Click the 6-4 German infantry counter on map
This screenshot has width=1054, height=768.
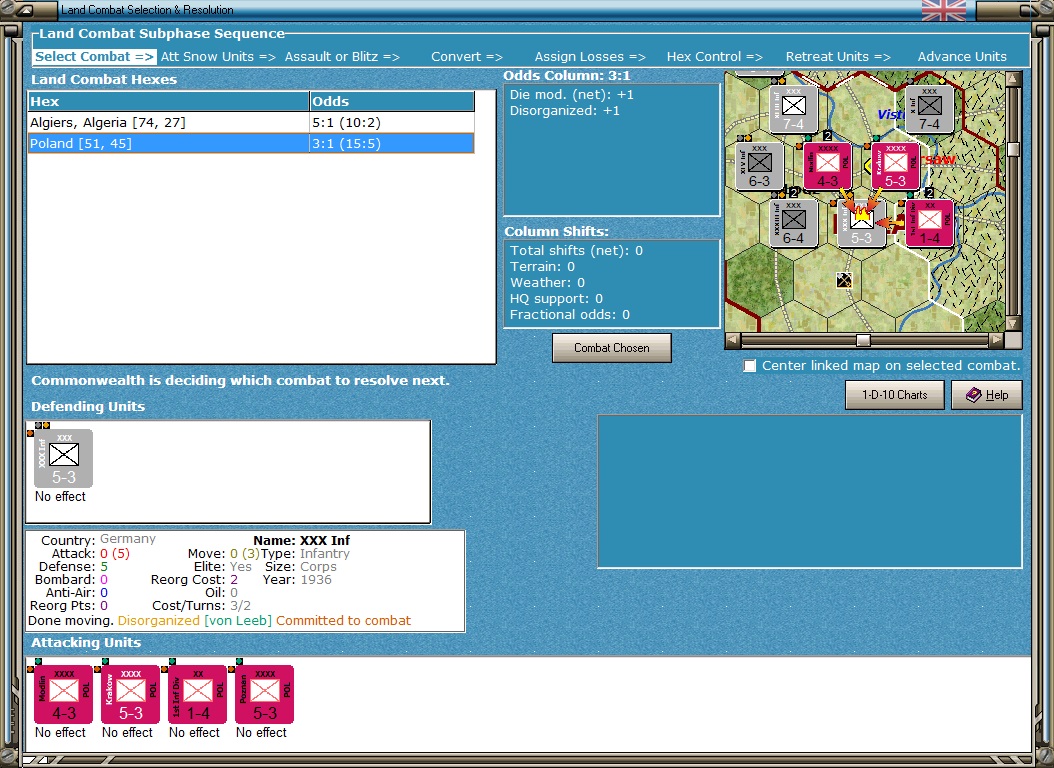794,223
